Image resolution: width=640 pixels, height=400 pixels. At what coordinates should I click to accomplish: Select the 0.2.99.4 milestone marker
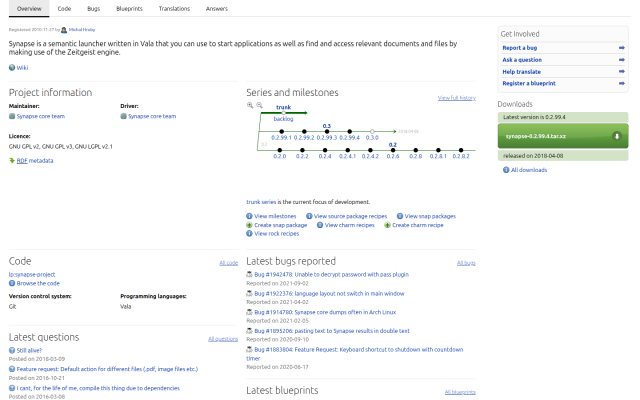(349, 131)
